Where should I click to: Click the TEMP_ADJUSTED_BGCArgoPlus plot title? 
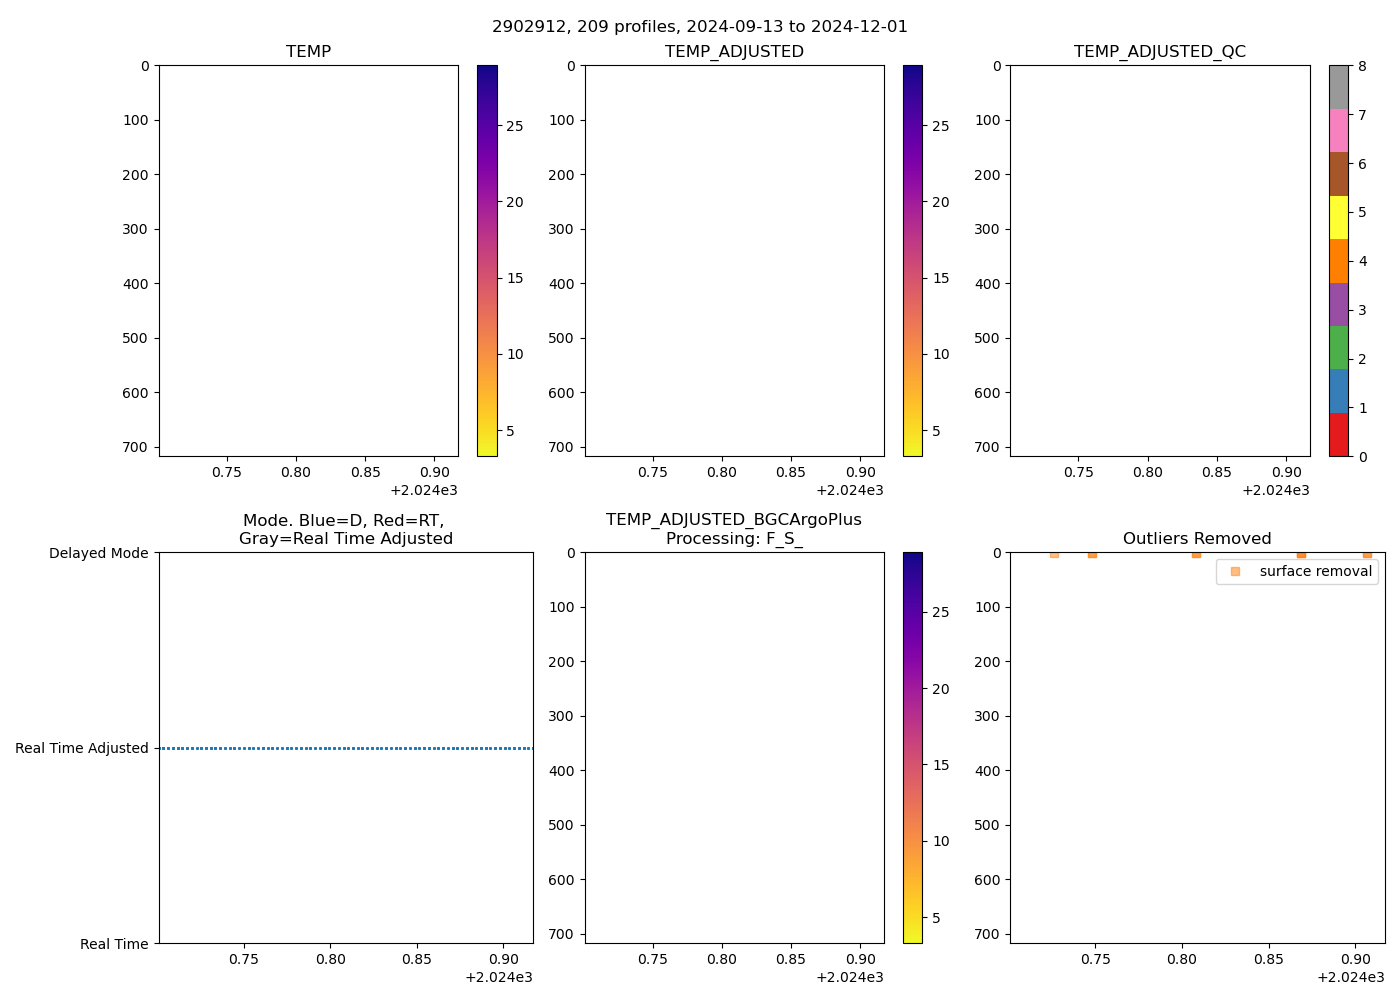click(733, 520)
